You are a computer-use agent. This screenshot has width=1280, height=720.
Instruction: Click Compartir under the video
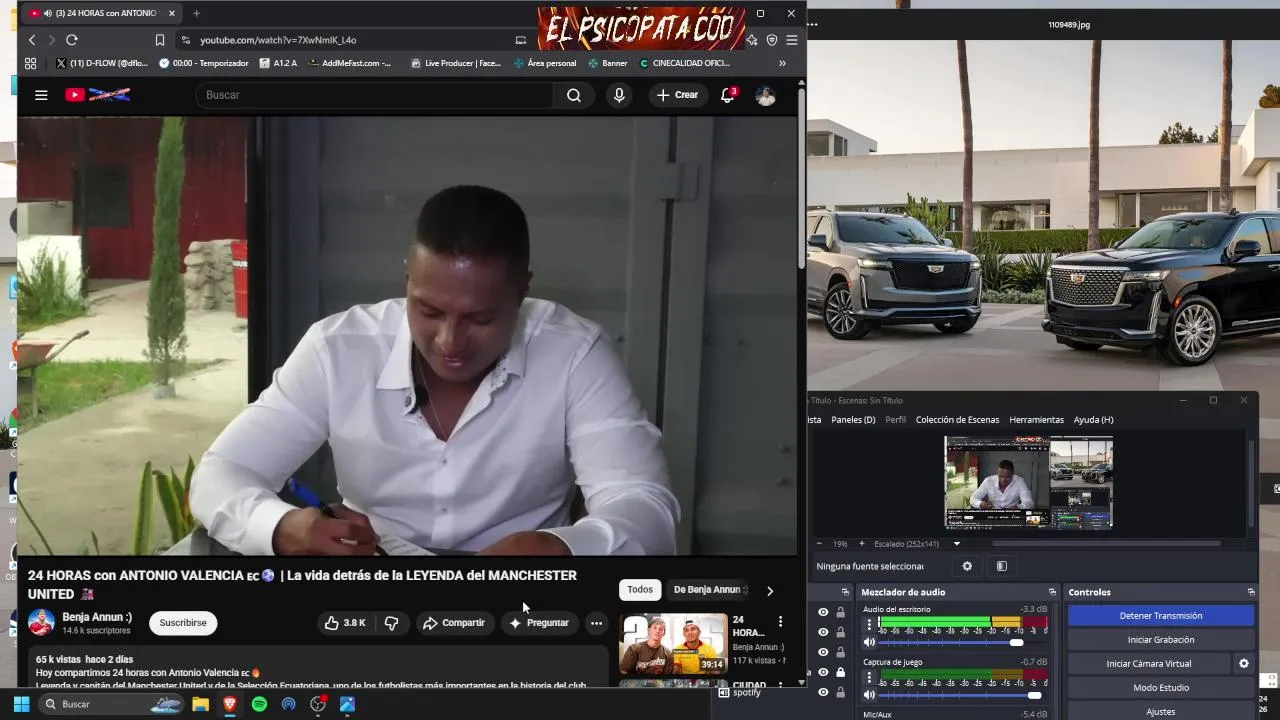pyautogui.click(x=454, y=623)
